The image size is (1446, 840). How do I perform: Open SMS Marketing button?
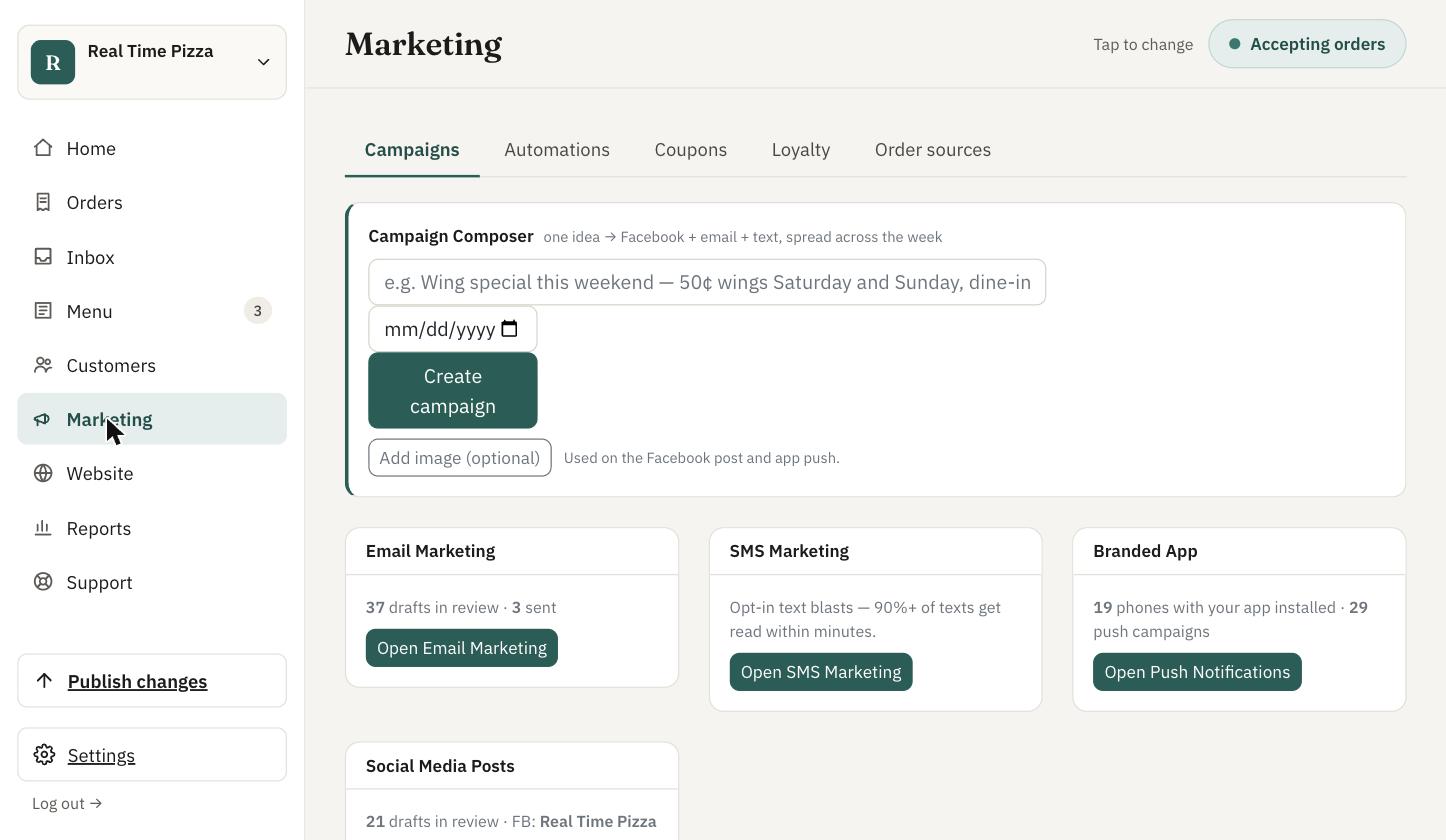(821, 672)
